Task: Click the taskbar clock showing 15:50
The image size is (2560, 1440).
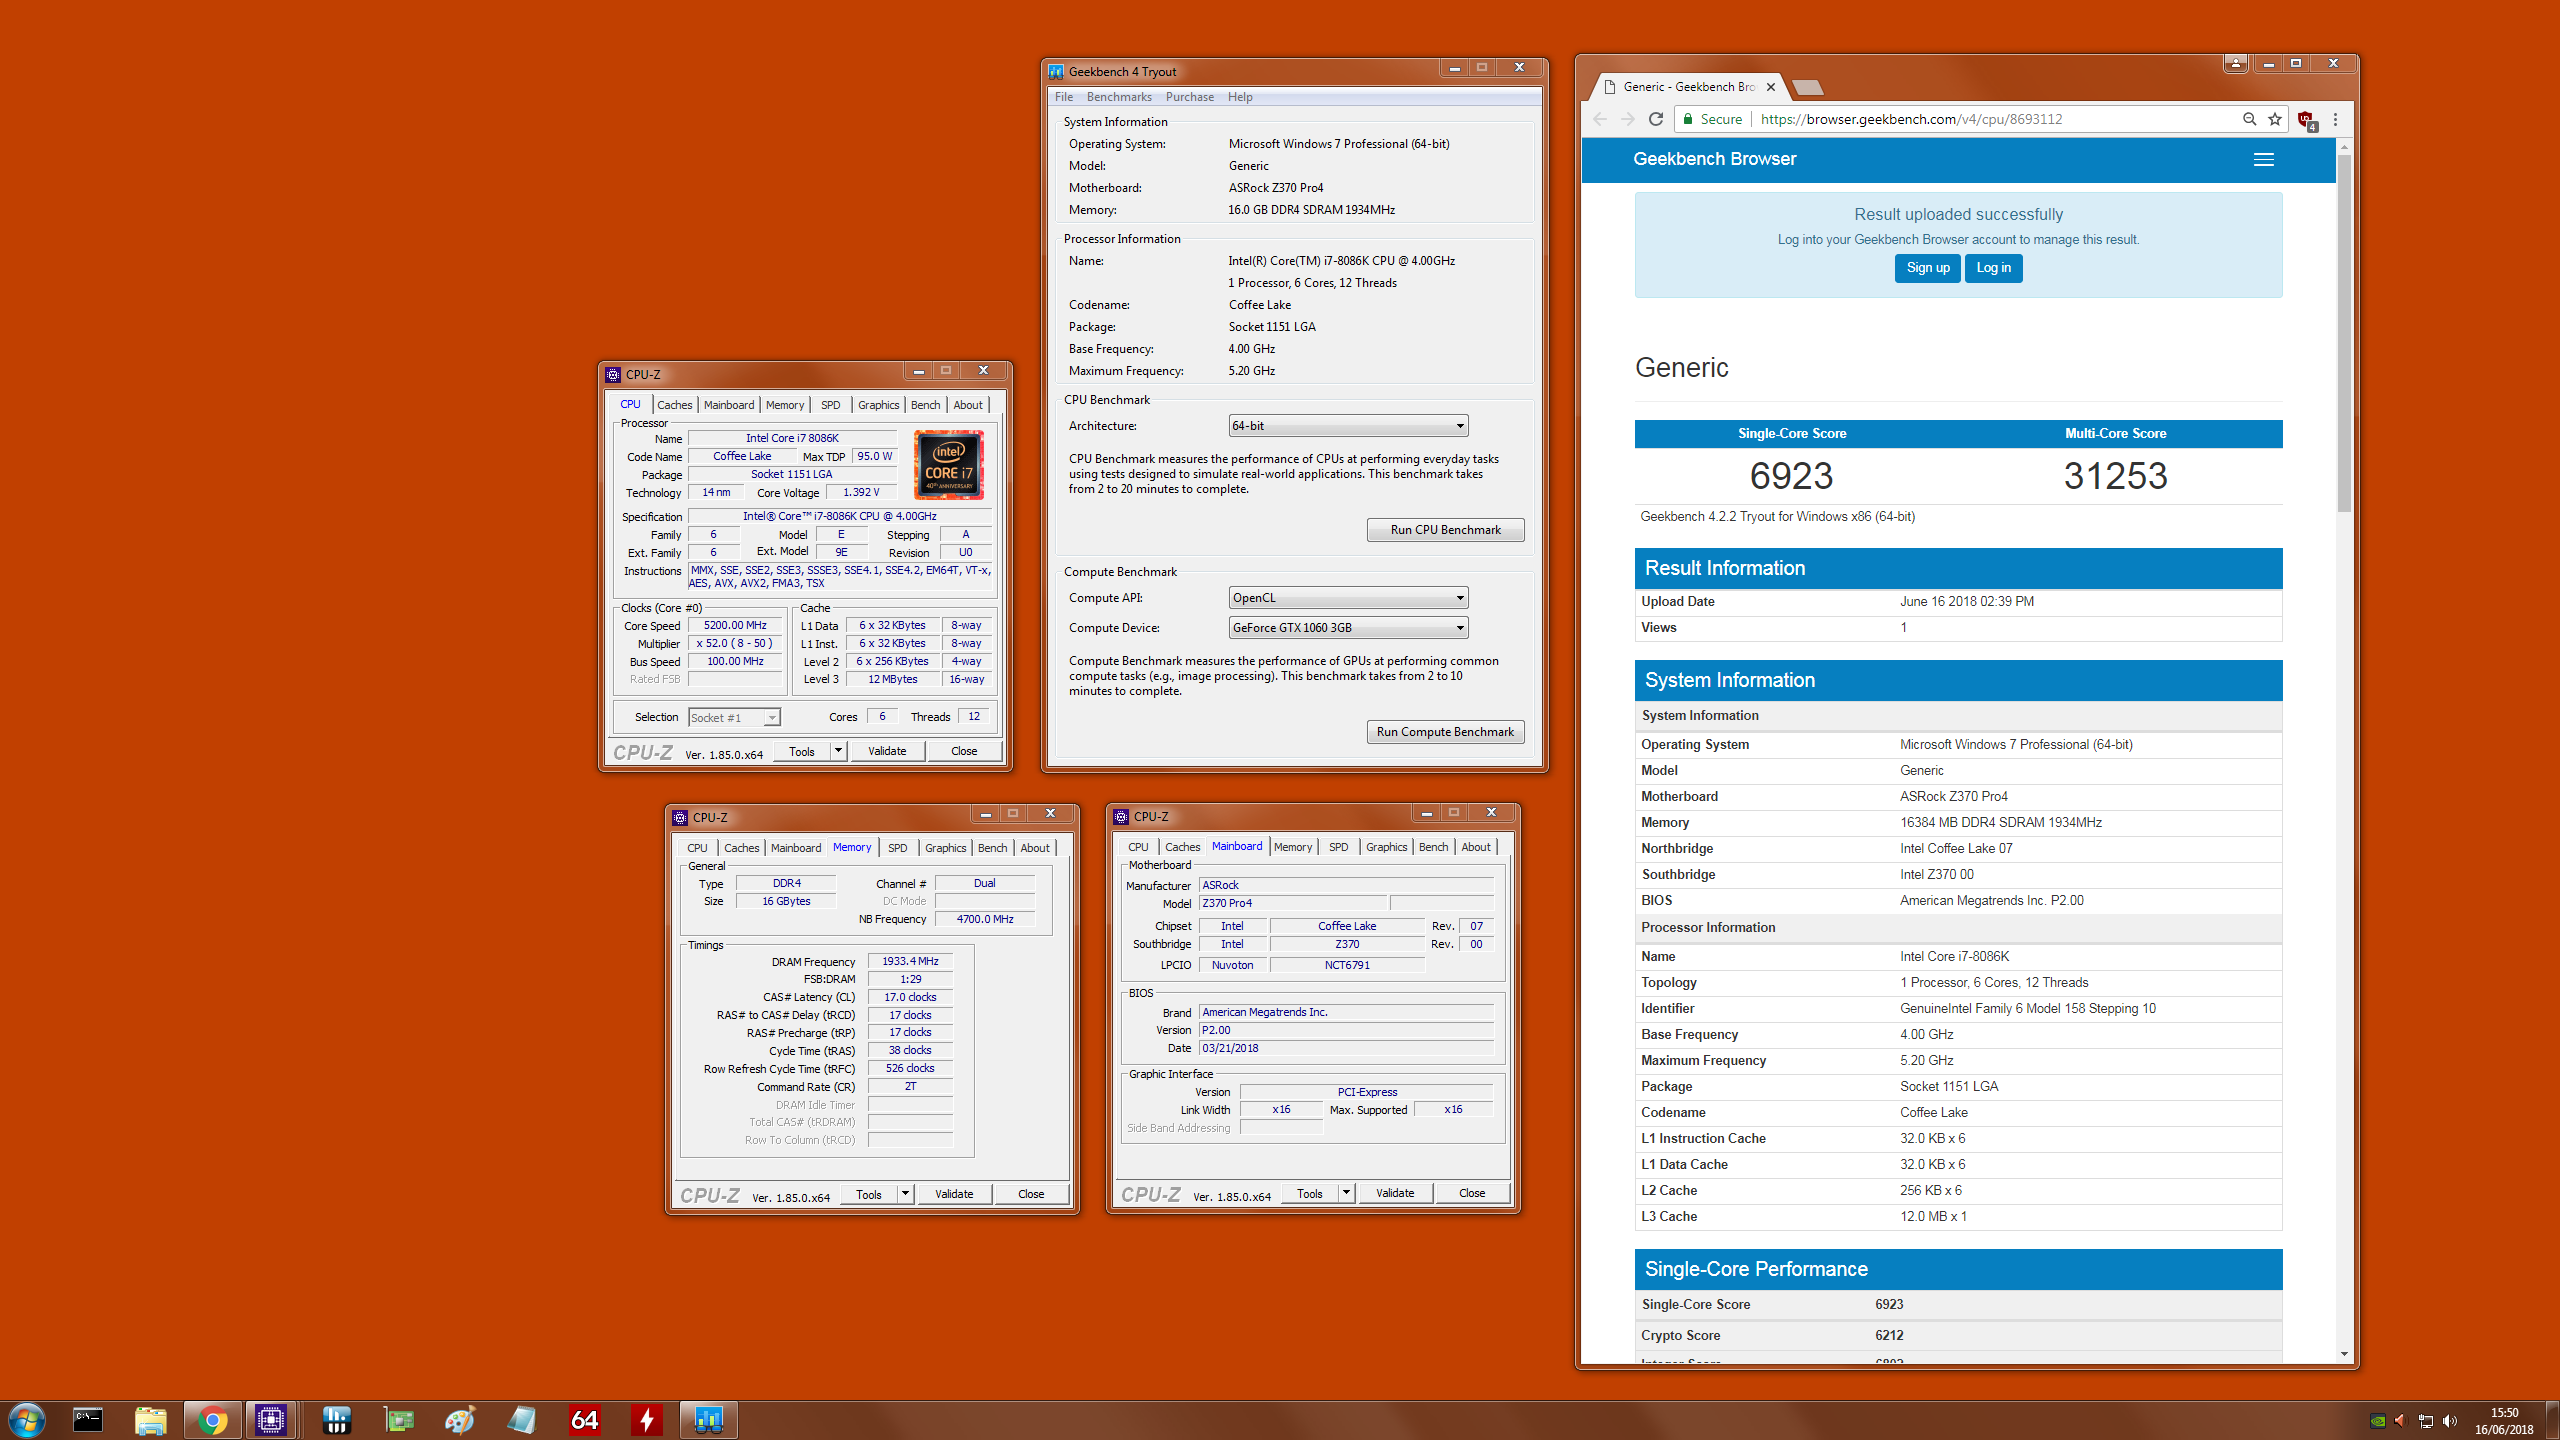Action: coord(2504,1421)
